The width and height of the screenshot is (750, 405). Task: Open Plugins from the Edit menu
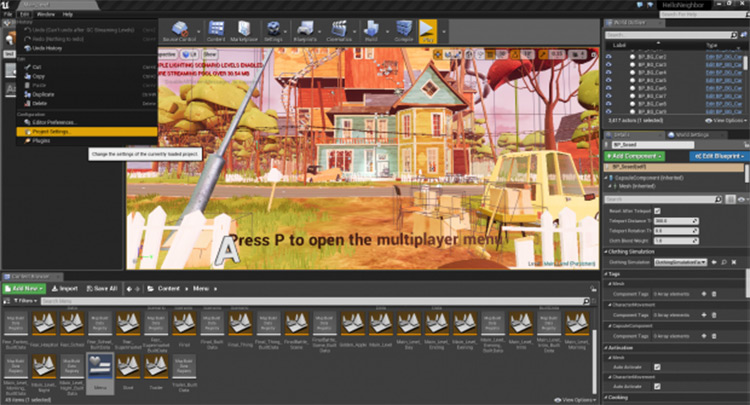pyautogui.click(x=41, y=141)
